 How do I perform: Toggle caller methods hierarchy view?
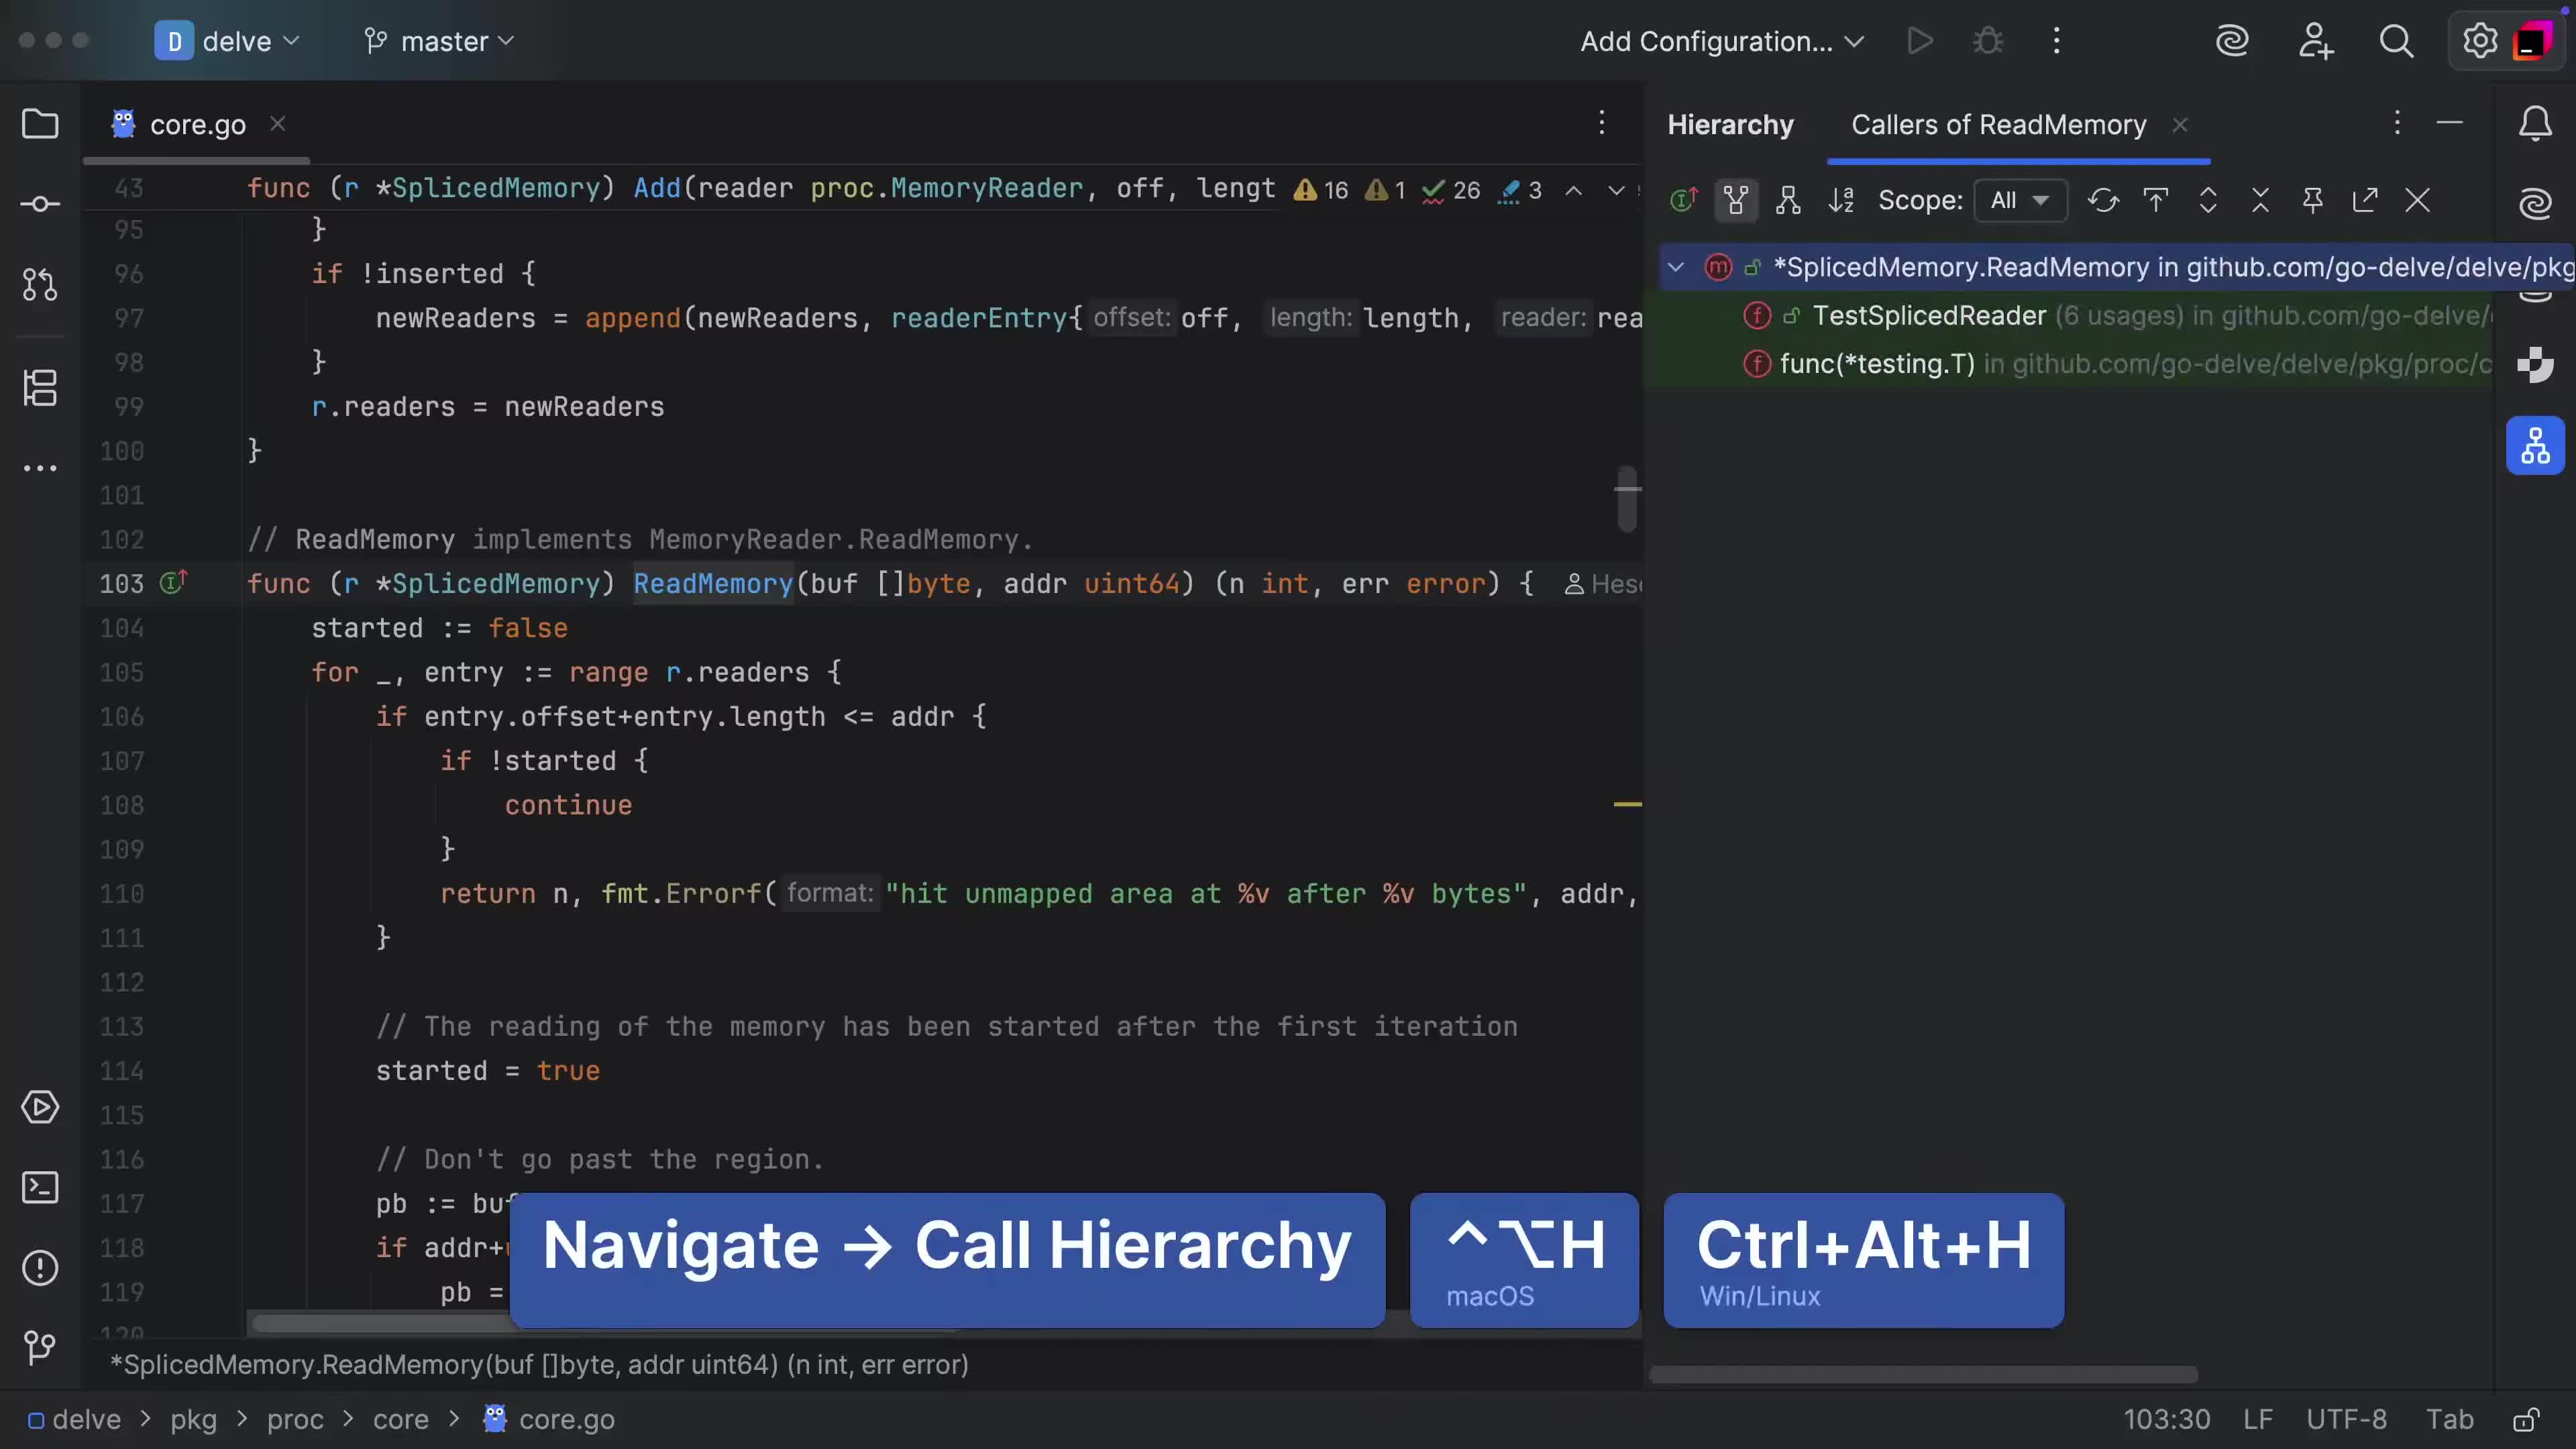click(x=1737, y=200)
